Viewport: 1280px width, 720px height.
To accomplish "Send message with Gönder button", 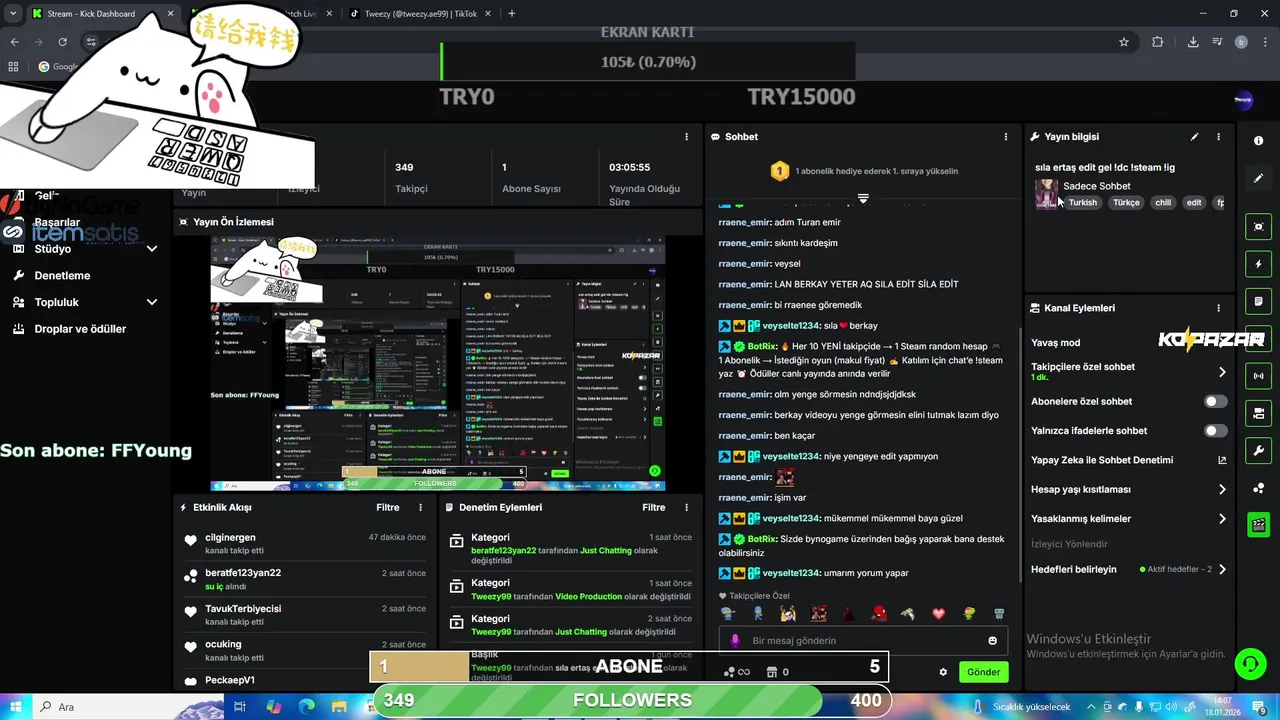I will click(983, 672).
